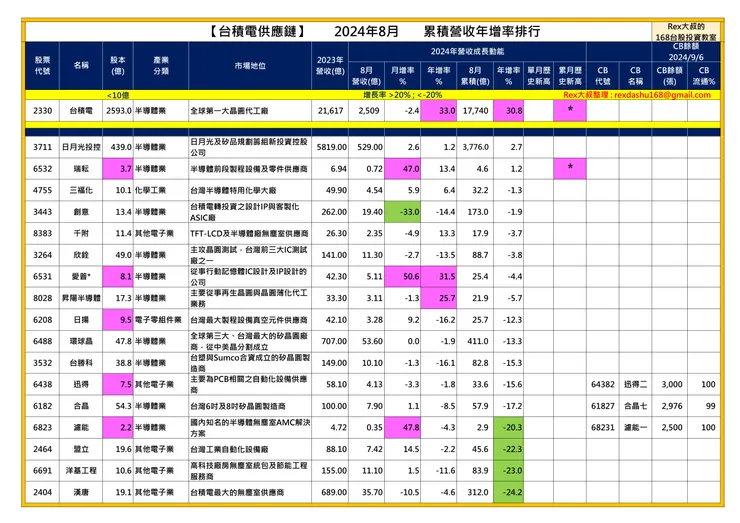Click the 市場地位 column header
Viewport: 740px width, 523px height.
250,66
